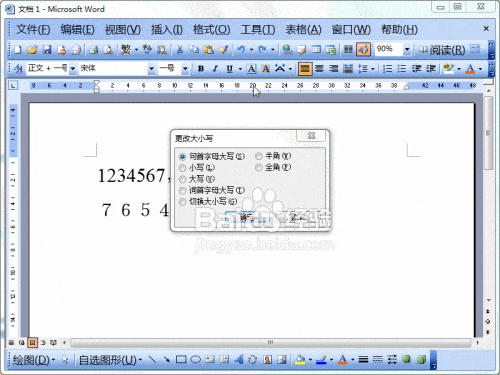The height and width of the screenshot is (375, 500).
Task: Open the File 文件 menu
Action: click(33, 30)
